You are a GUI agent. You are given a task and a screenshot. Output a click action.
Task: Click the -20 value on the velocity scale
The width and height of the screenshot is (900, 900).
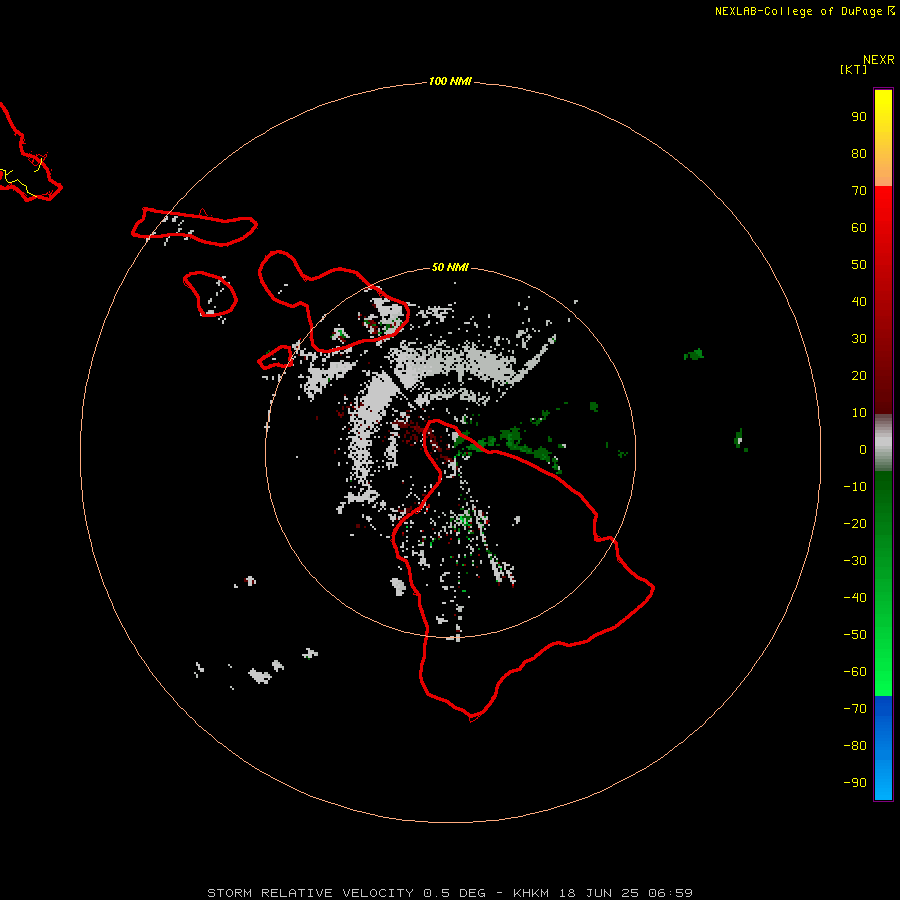point(855,523)
